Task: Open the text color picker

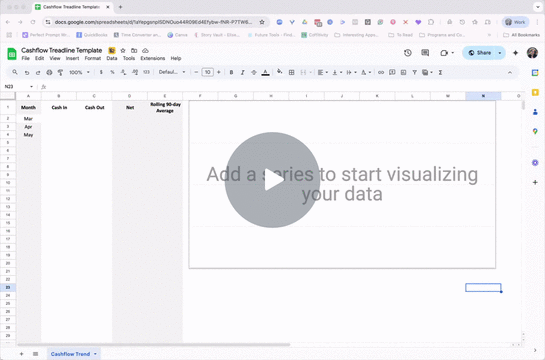Action: click(x=266, y=72)
